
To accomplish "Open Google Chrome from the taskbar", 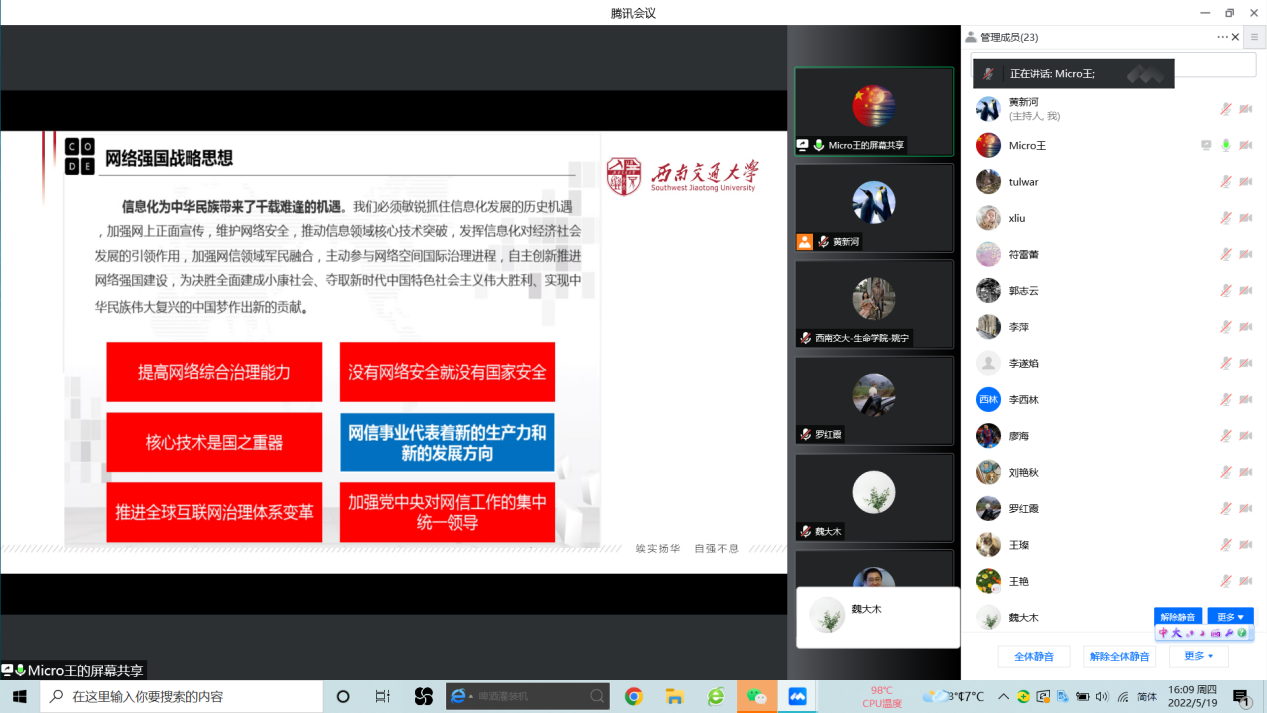I will coord(633,696).
